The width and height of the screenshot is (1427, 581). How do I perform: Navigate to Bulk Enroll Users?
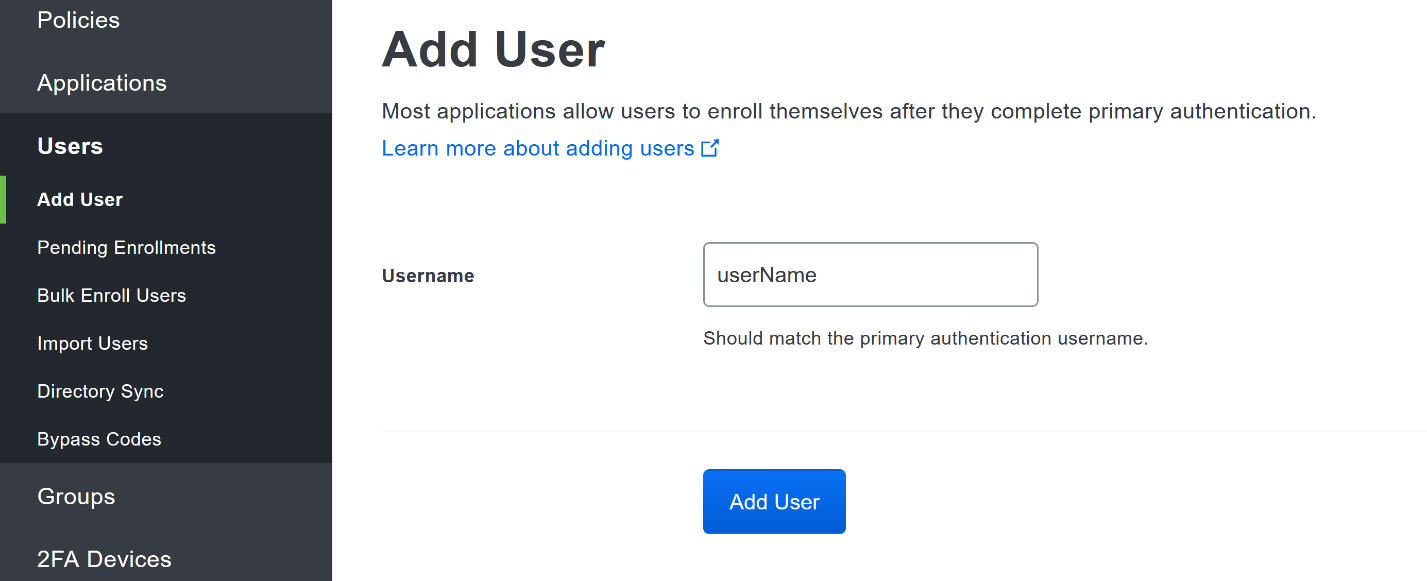tap(111, 296)
